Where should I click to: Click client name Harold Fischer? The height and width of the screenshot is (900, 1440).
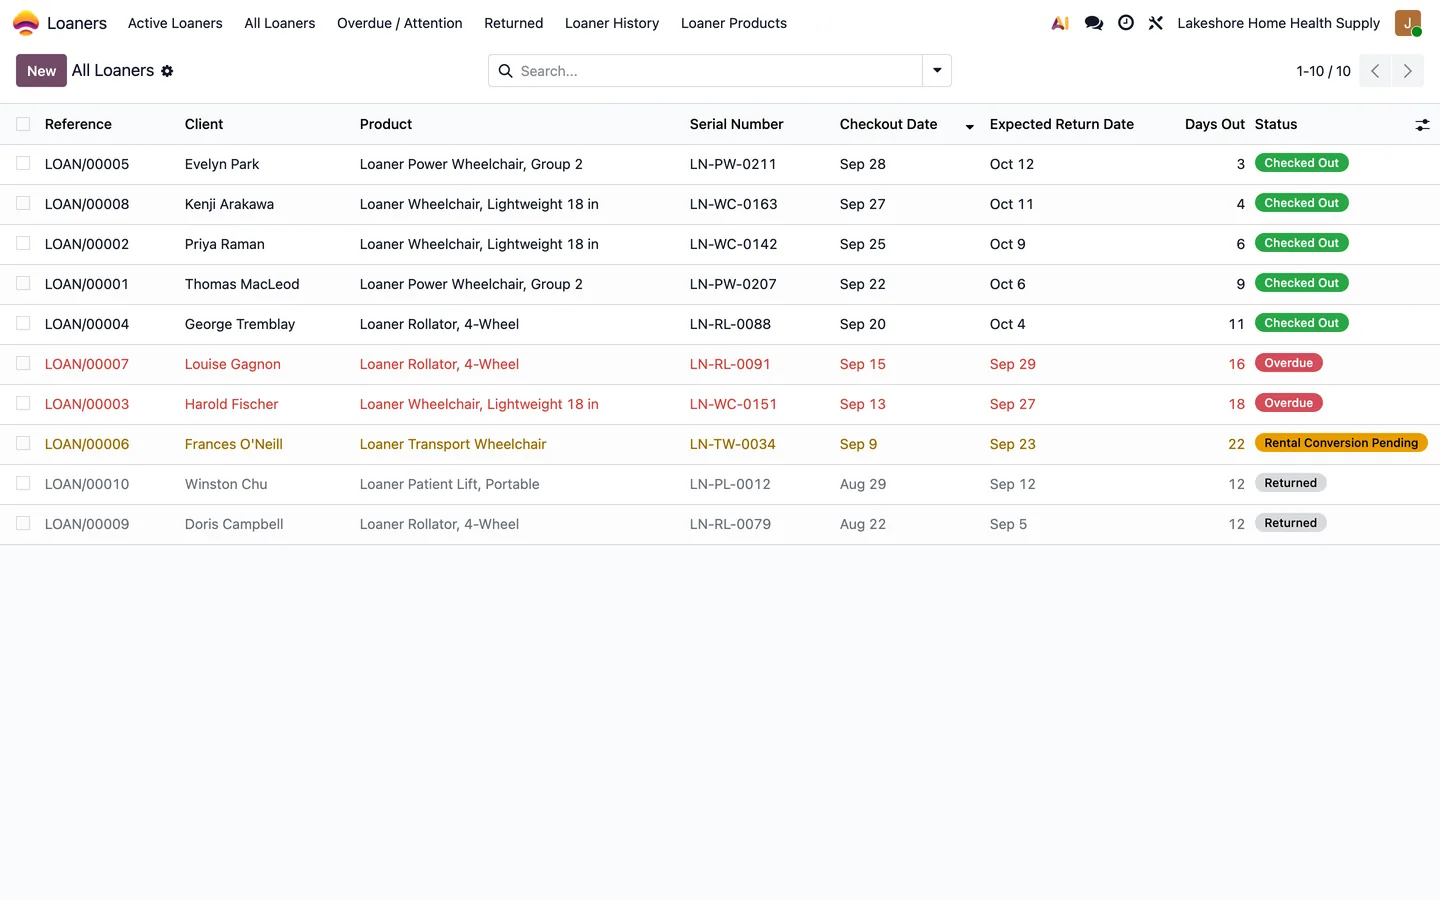[x=231, y=404]
